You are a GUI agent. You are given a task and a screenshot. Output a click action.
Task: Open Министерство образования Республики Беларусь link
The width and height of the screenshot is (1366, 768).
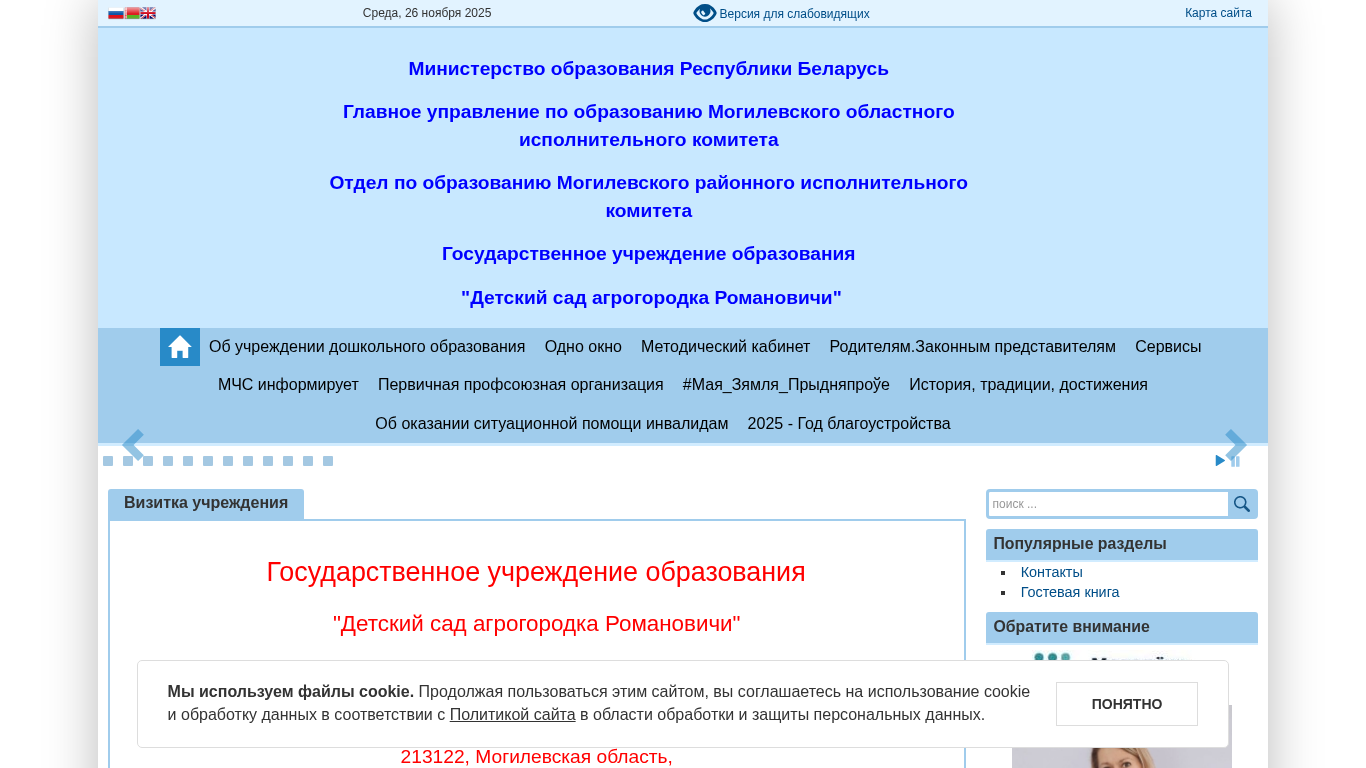tap(649, 69)
